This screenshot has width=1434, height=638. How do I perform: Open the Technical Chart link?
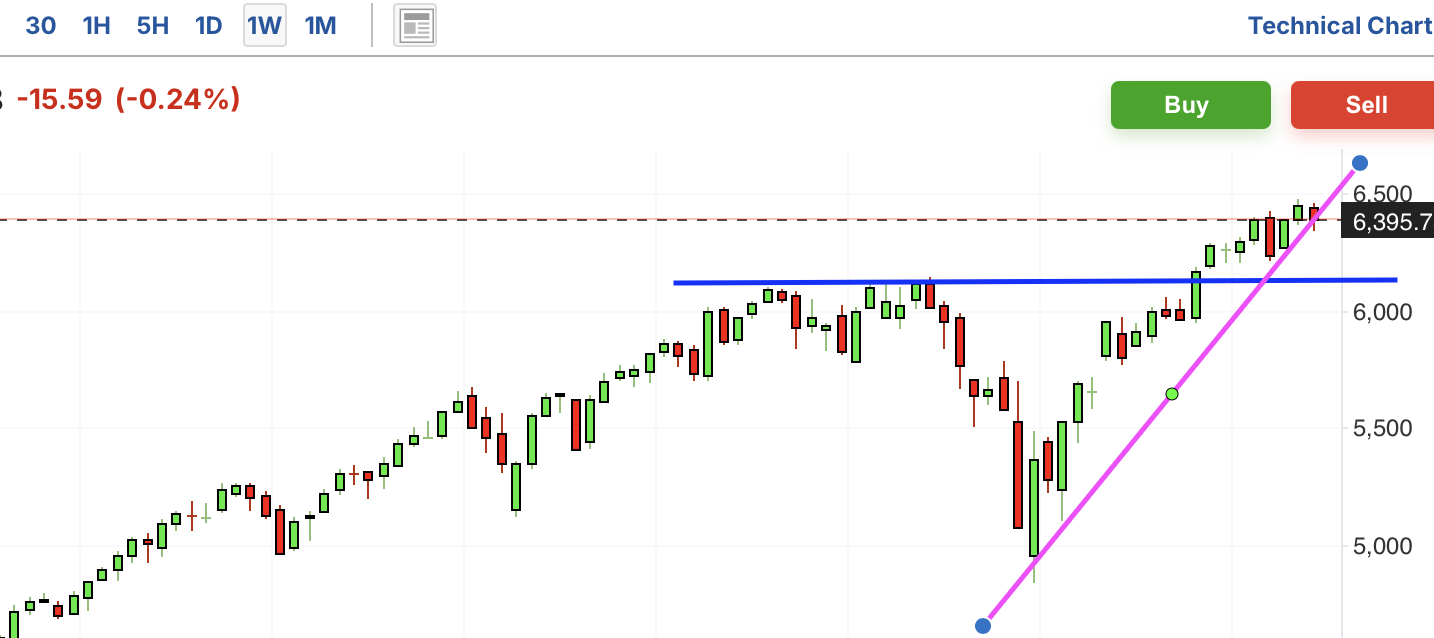(x=1339, y=26)
